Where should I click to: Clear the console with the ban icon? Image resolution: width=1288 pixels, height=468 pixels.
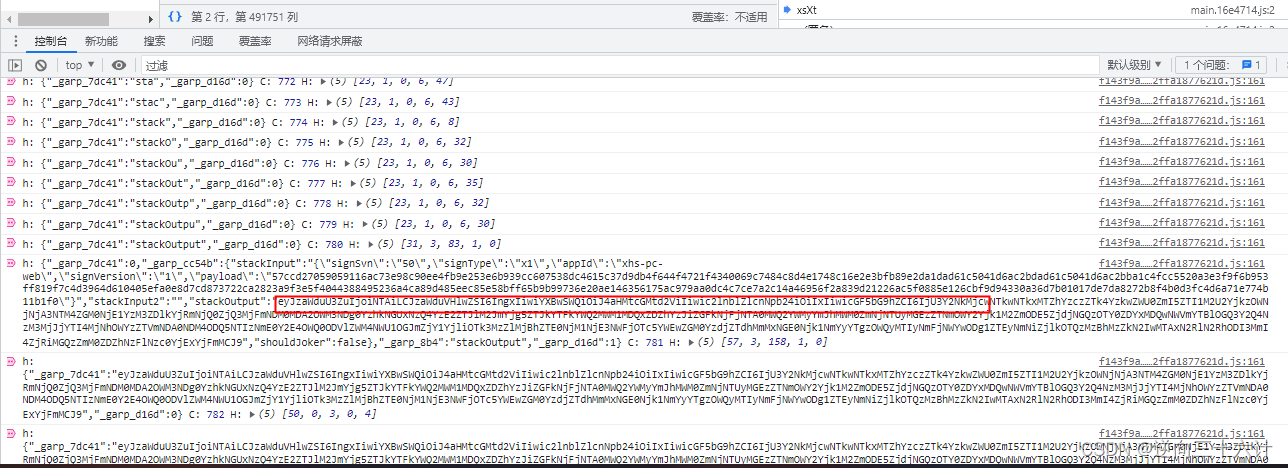(41, 65)
